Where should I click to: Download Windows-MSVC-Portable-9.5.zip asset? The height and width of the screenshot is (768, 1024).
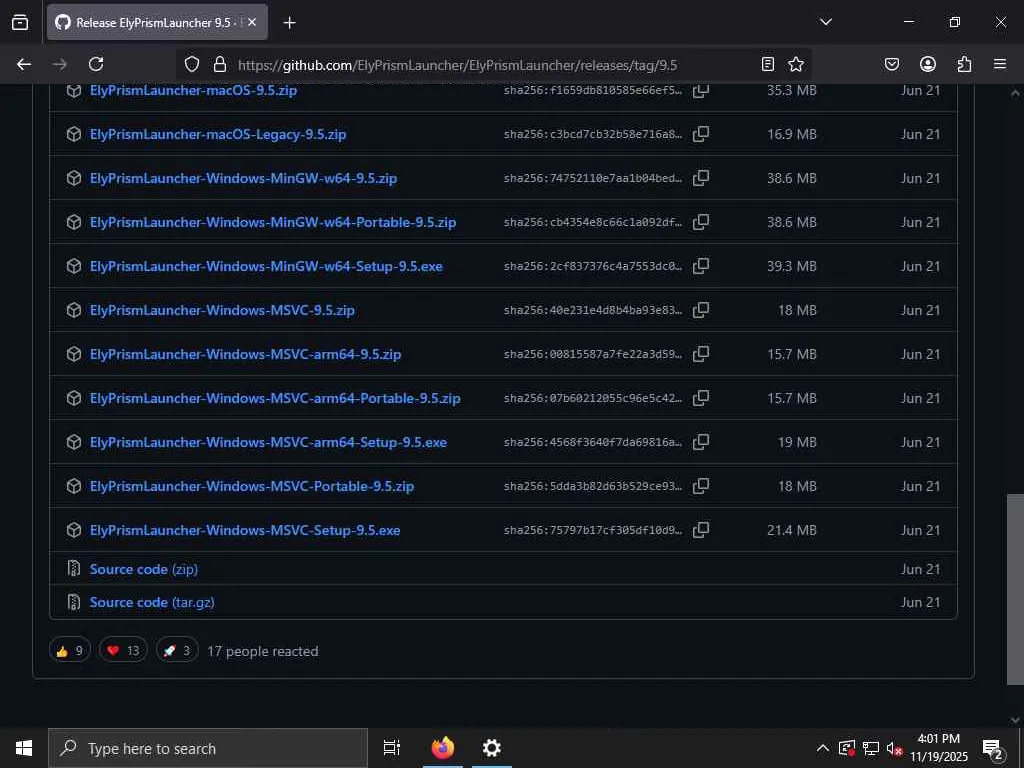point(252,486)
